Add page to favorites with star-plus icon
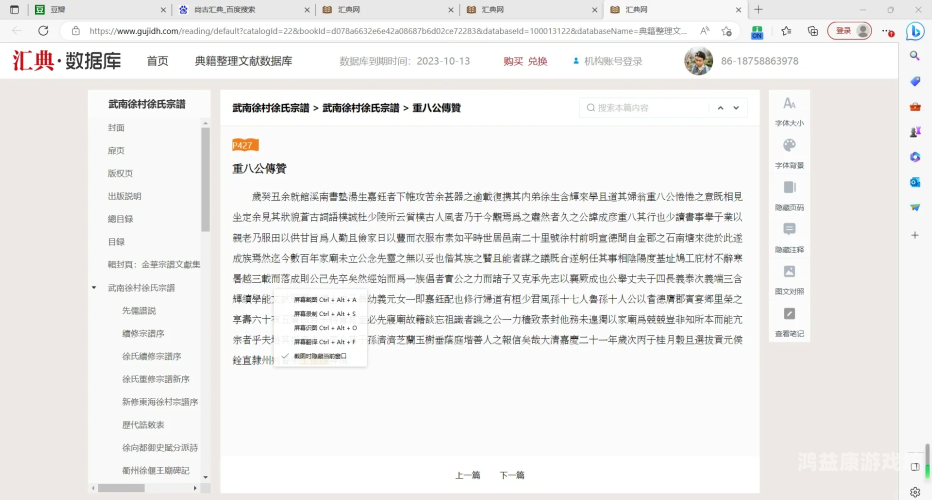Viewport: 932px width, 500px height. (726, 31)
